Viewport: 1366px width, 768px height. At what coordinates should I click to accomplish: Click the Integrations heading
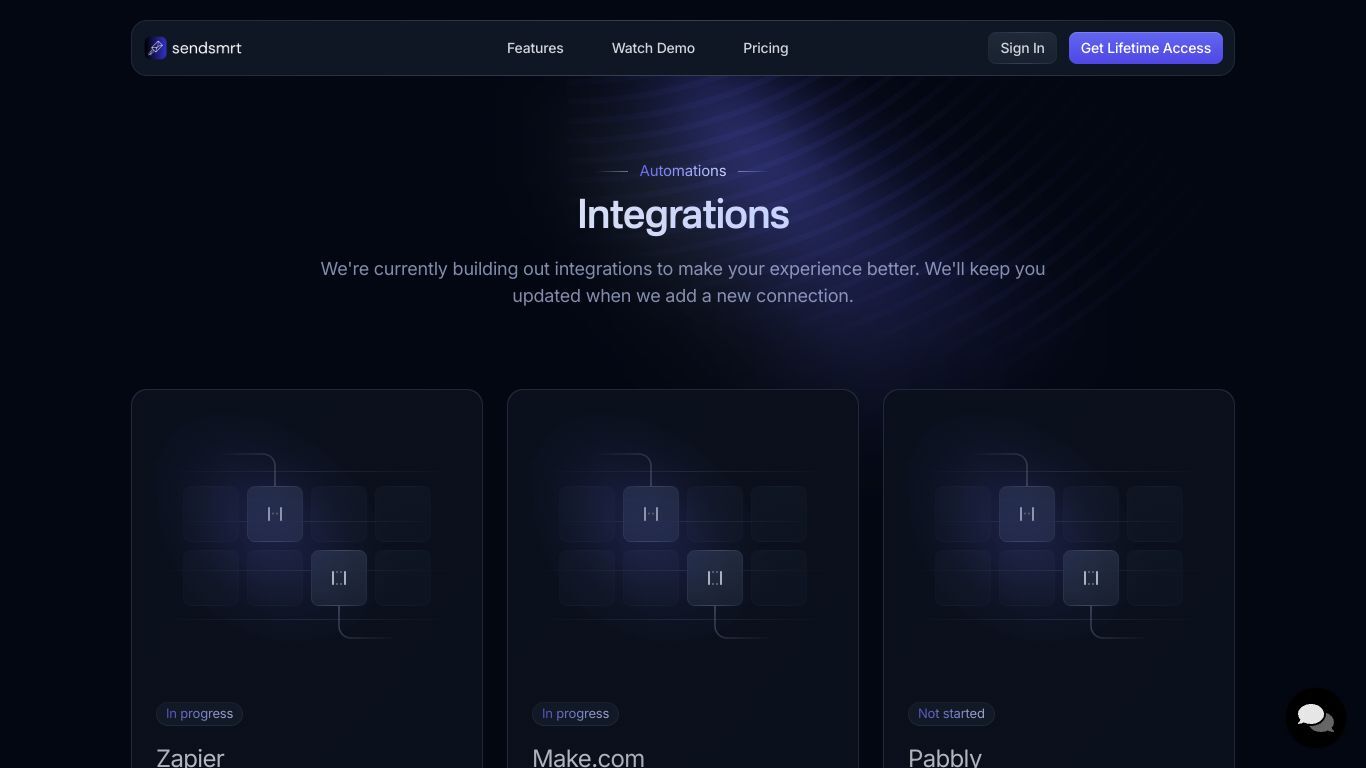(683, 215)
